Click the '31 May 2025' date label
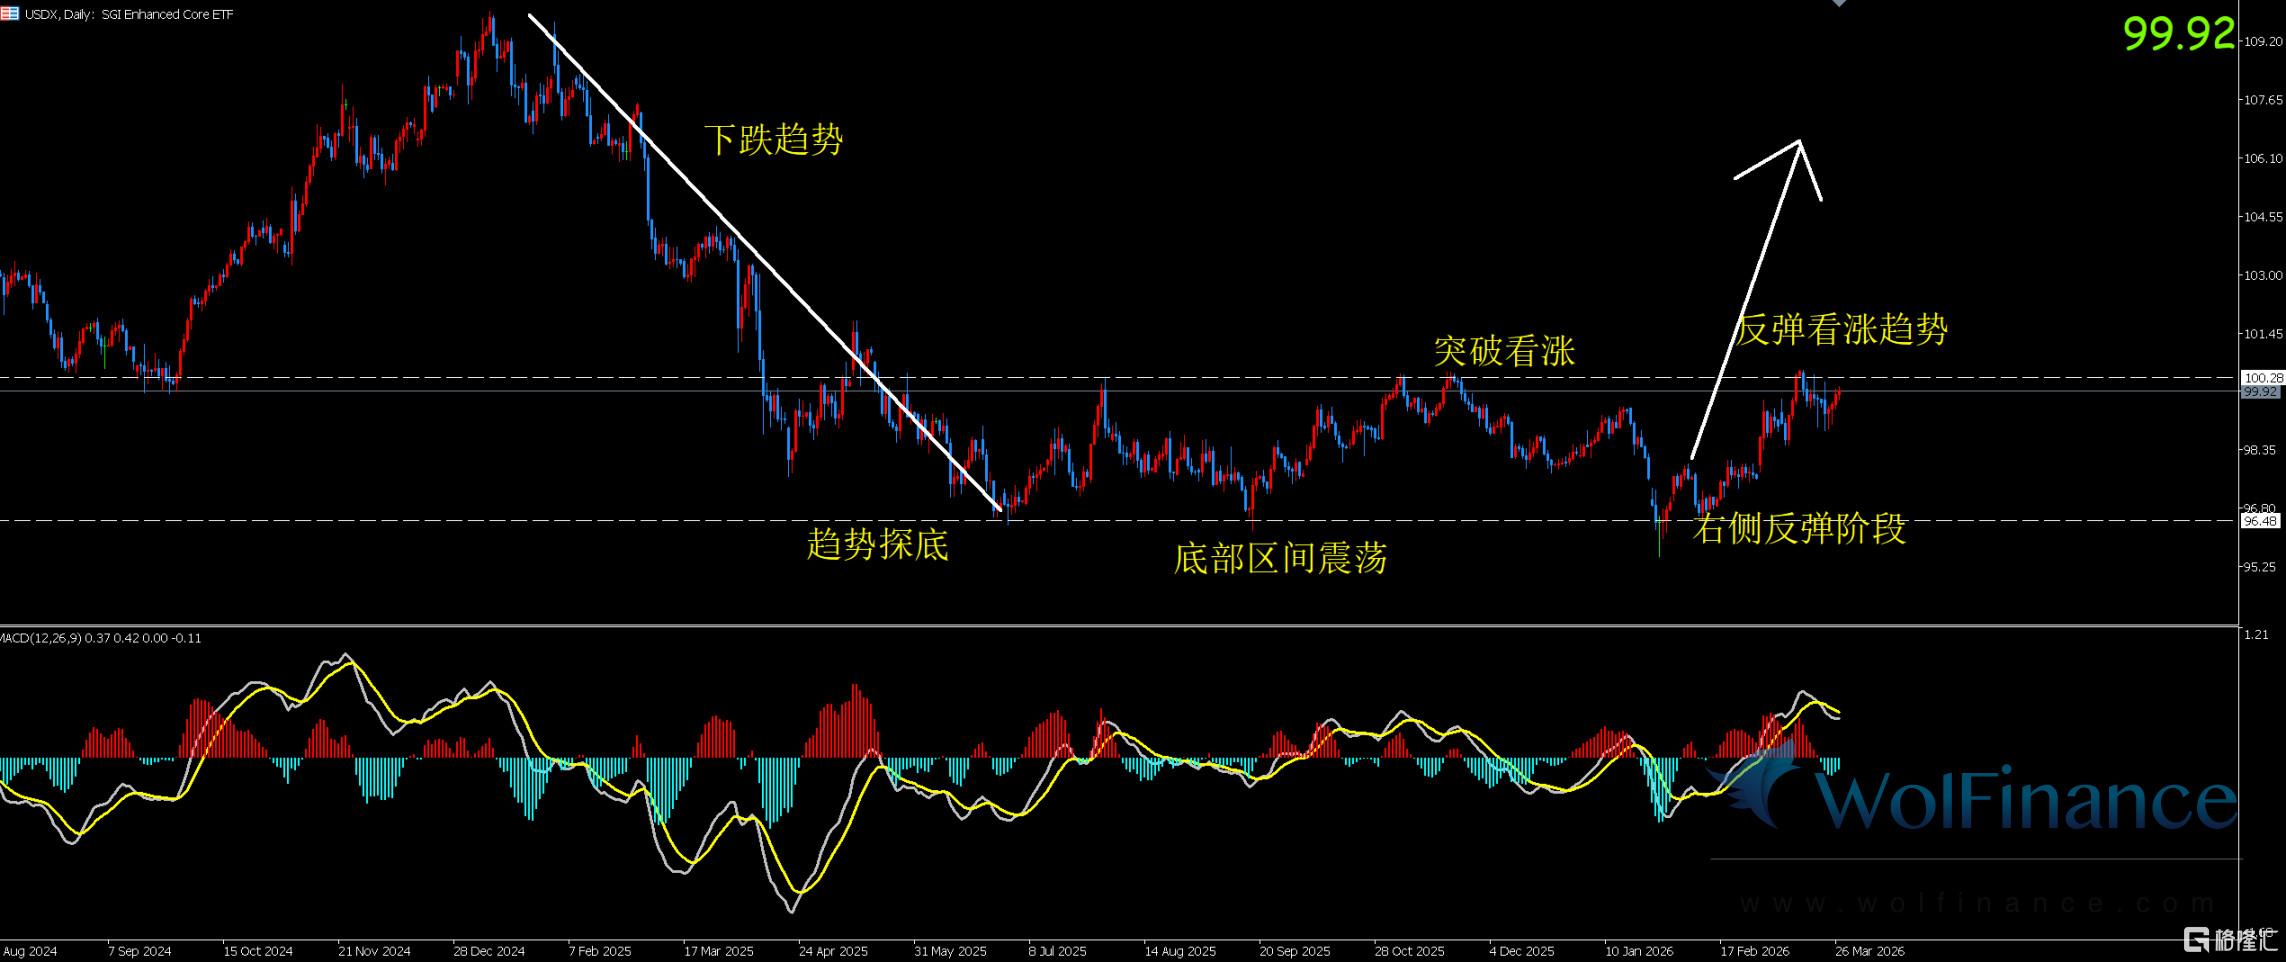The image size is (2286, 962). (x=950, y=951)
